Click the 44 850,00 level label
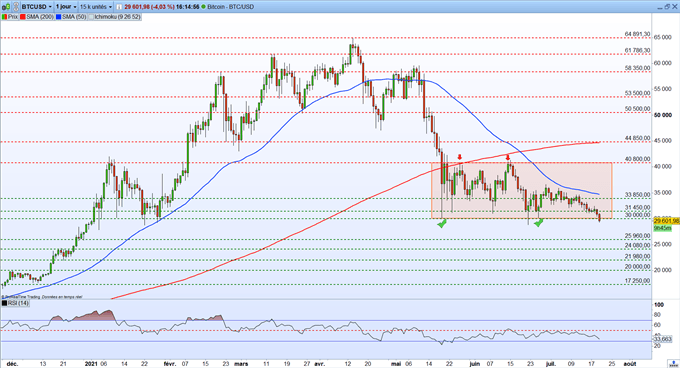Image resolution: width=680 pixels, height=368 pixels. click(x=638, y=138)
